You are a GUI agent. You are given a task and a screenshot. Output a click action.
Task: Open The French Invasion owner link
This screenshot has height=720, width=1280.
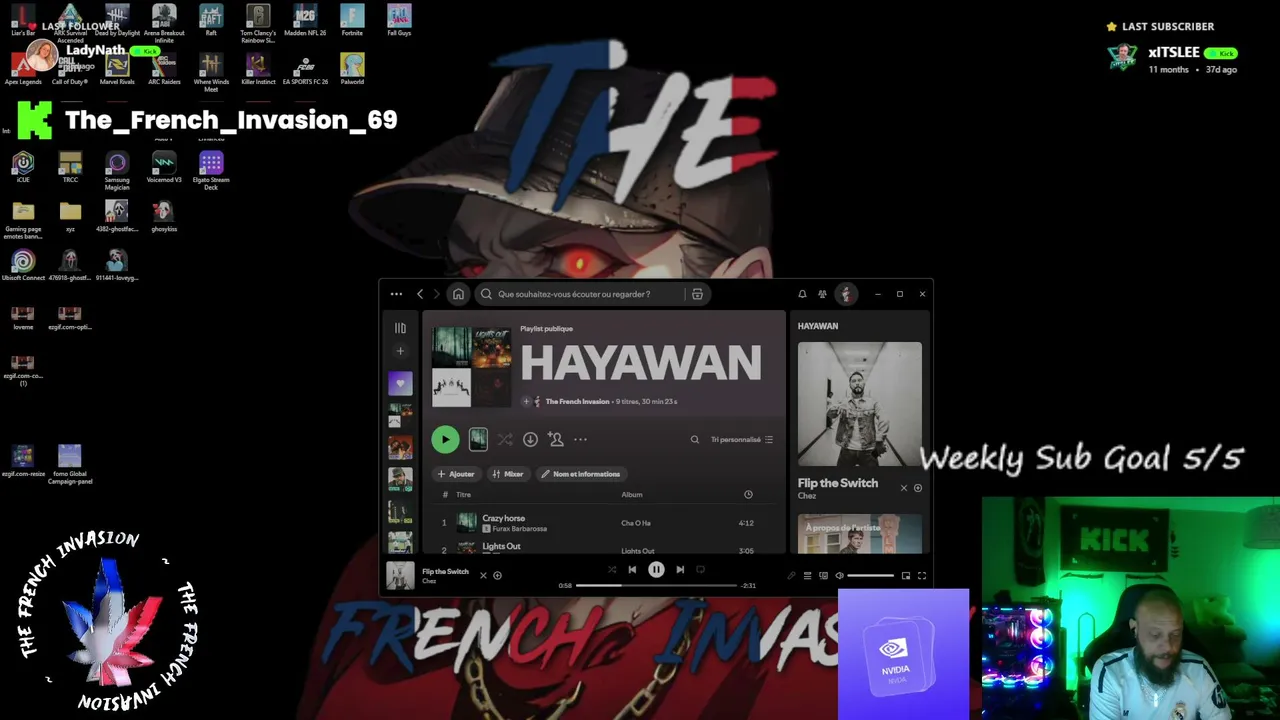point(577,401)
